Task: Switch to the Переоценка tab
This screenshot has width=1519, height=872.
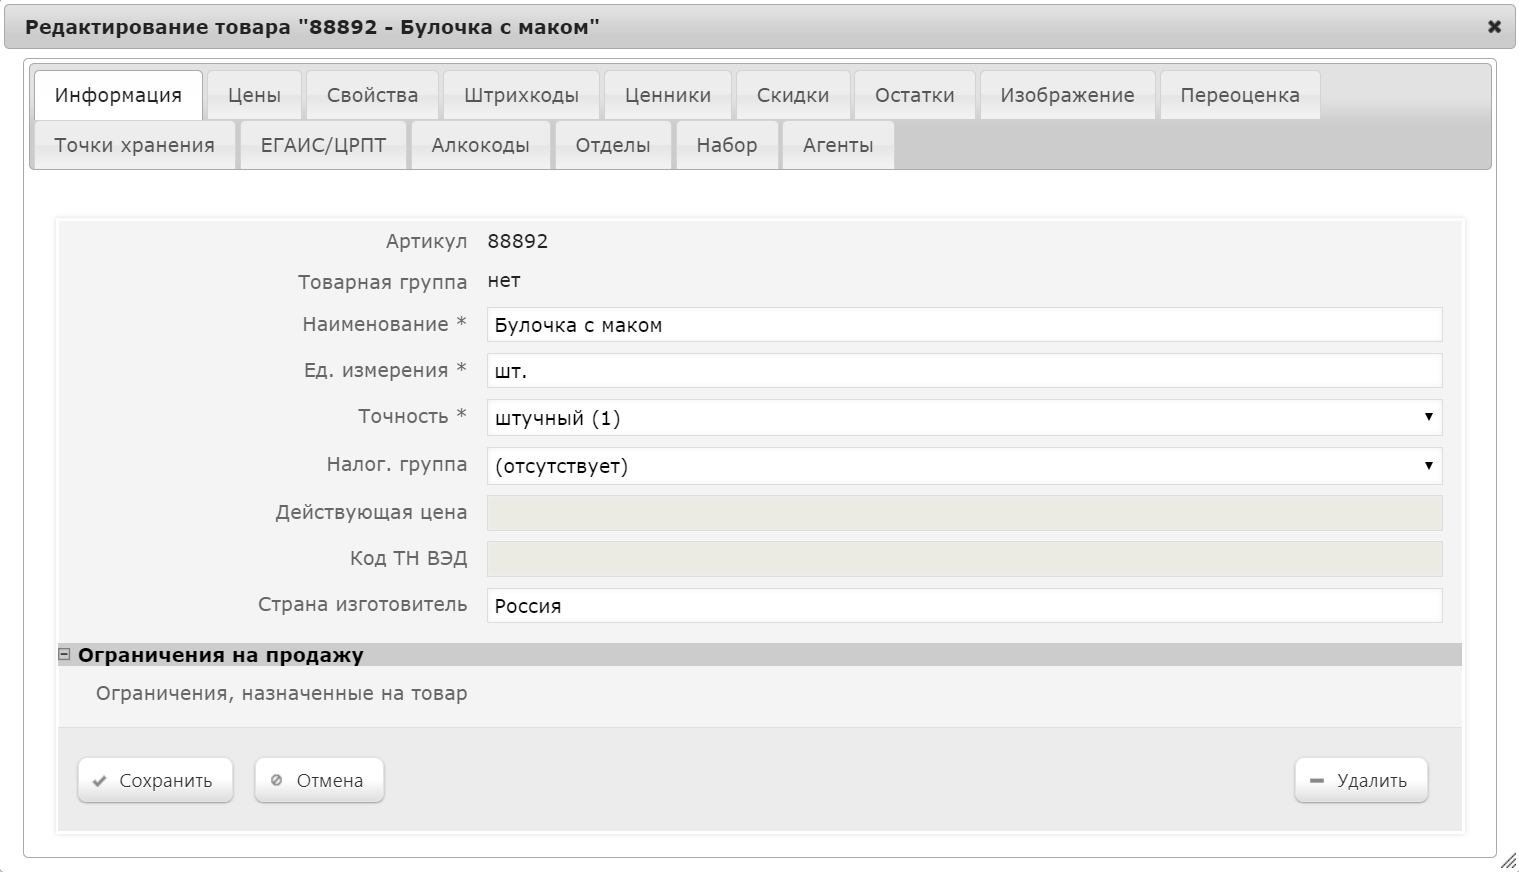Action: pos(1240,95)
